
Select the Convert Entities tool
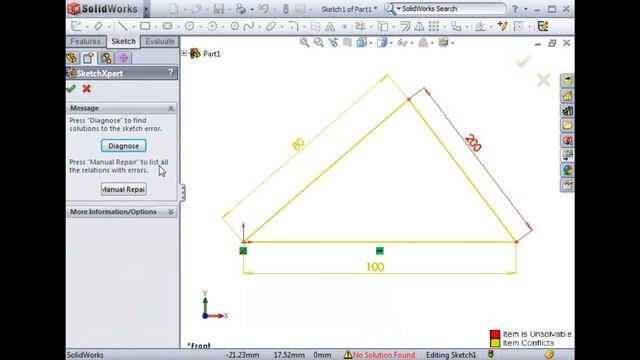[383, 26]
